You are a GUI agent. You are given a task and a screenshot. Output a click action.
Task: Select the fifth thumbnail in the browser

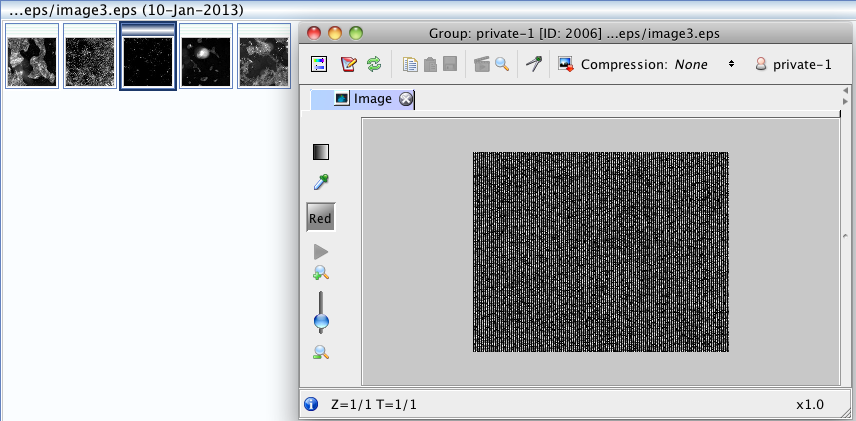(264, 56)
